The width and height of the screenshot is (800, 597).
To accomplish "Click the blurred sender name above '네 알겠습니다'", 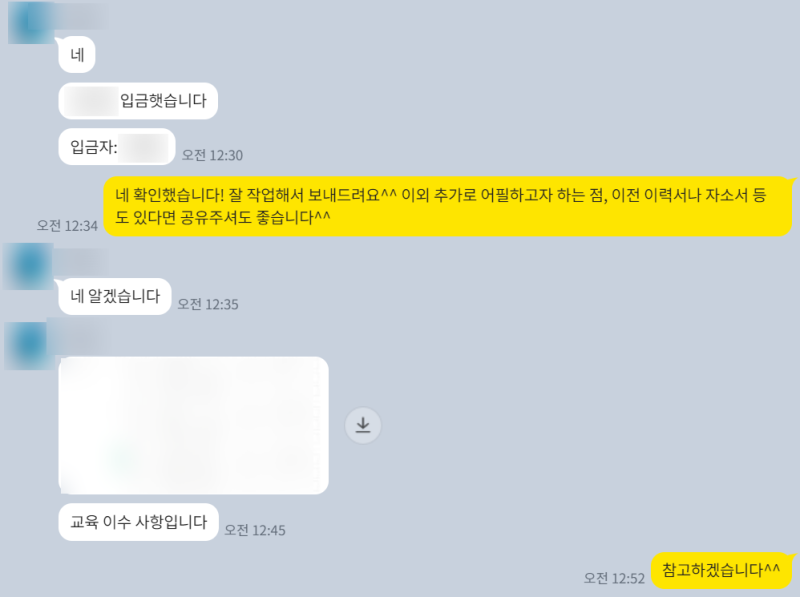I will click(81, 261).
